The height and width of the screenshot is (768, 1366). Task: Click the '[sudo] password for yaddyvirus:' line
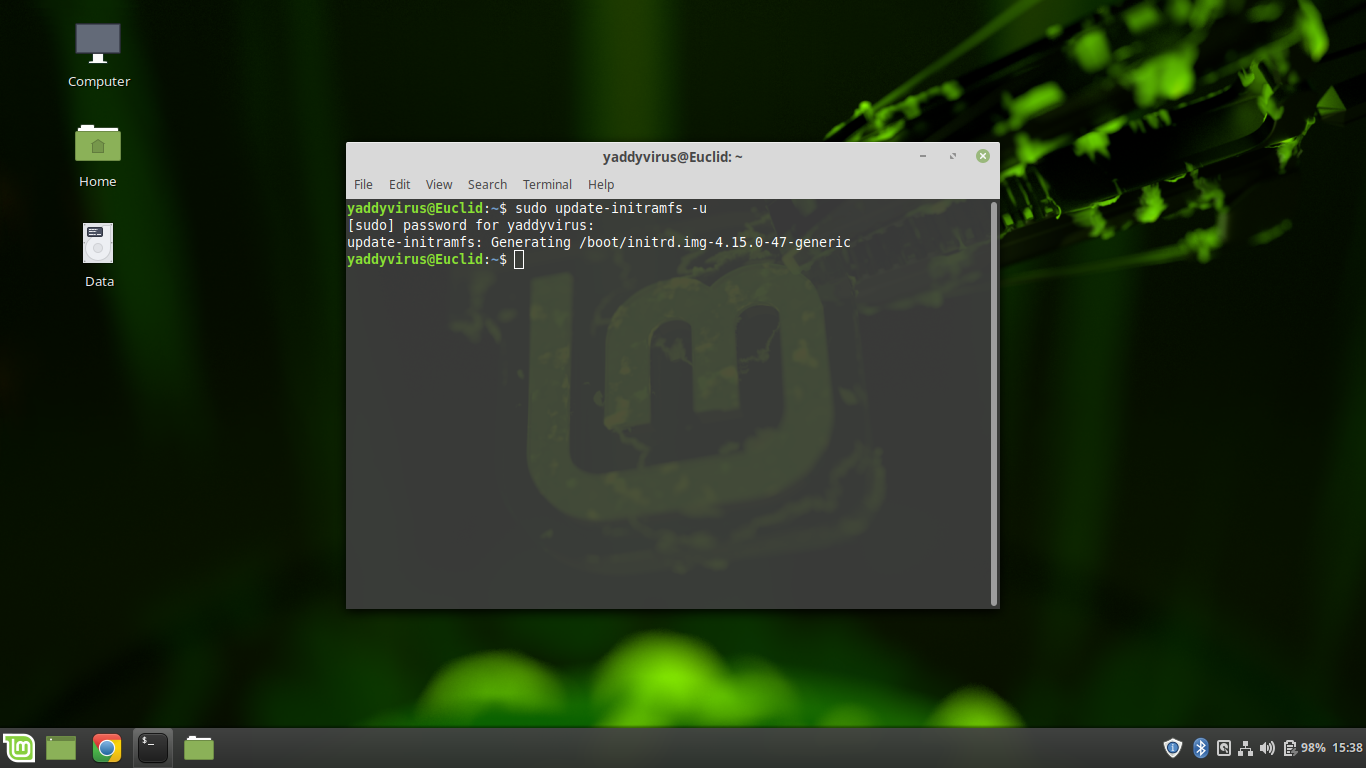pyautogui.click(x=471, y=225)
